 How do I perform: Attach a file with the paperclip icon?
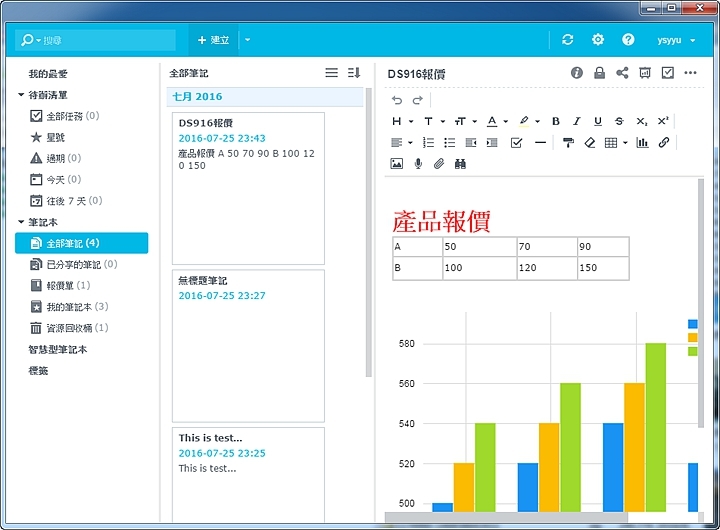click(x=438, y=164)
